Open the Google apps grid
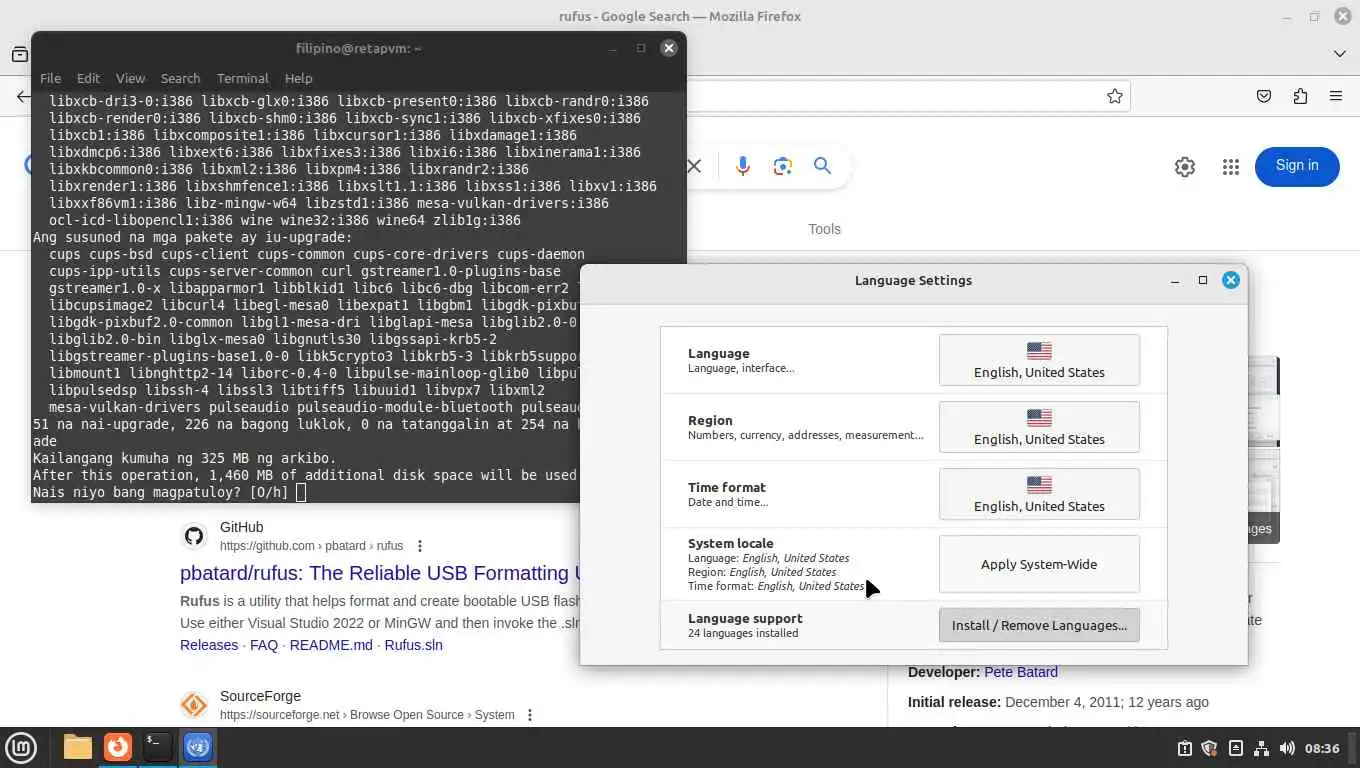1360x768 pixels. [x=1231, y=167]
